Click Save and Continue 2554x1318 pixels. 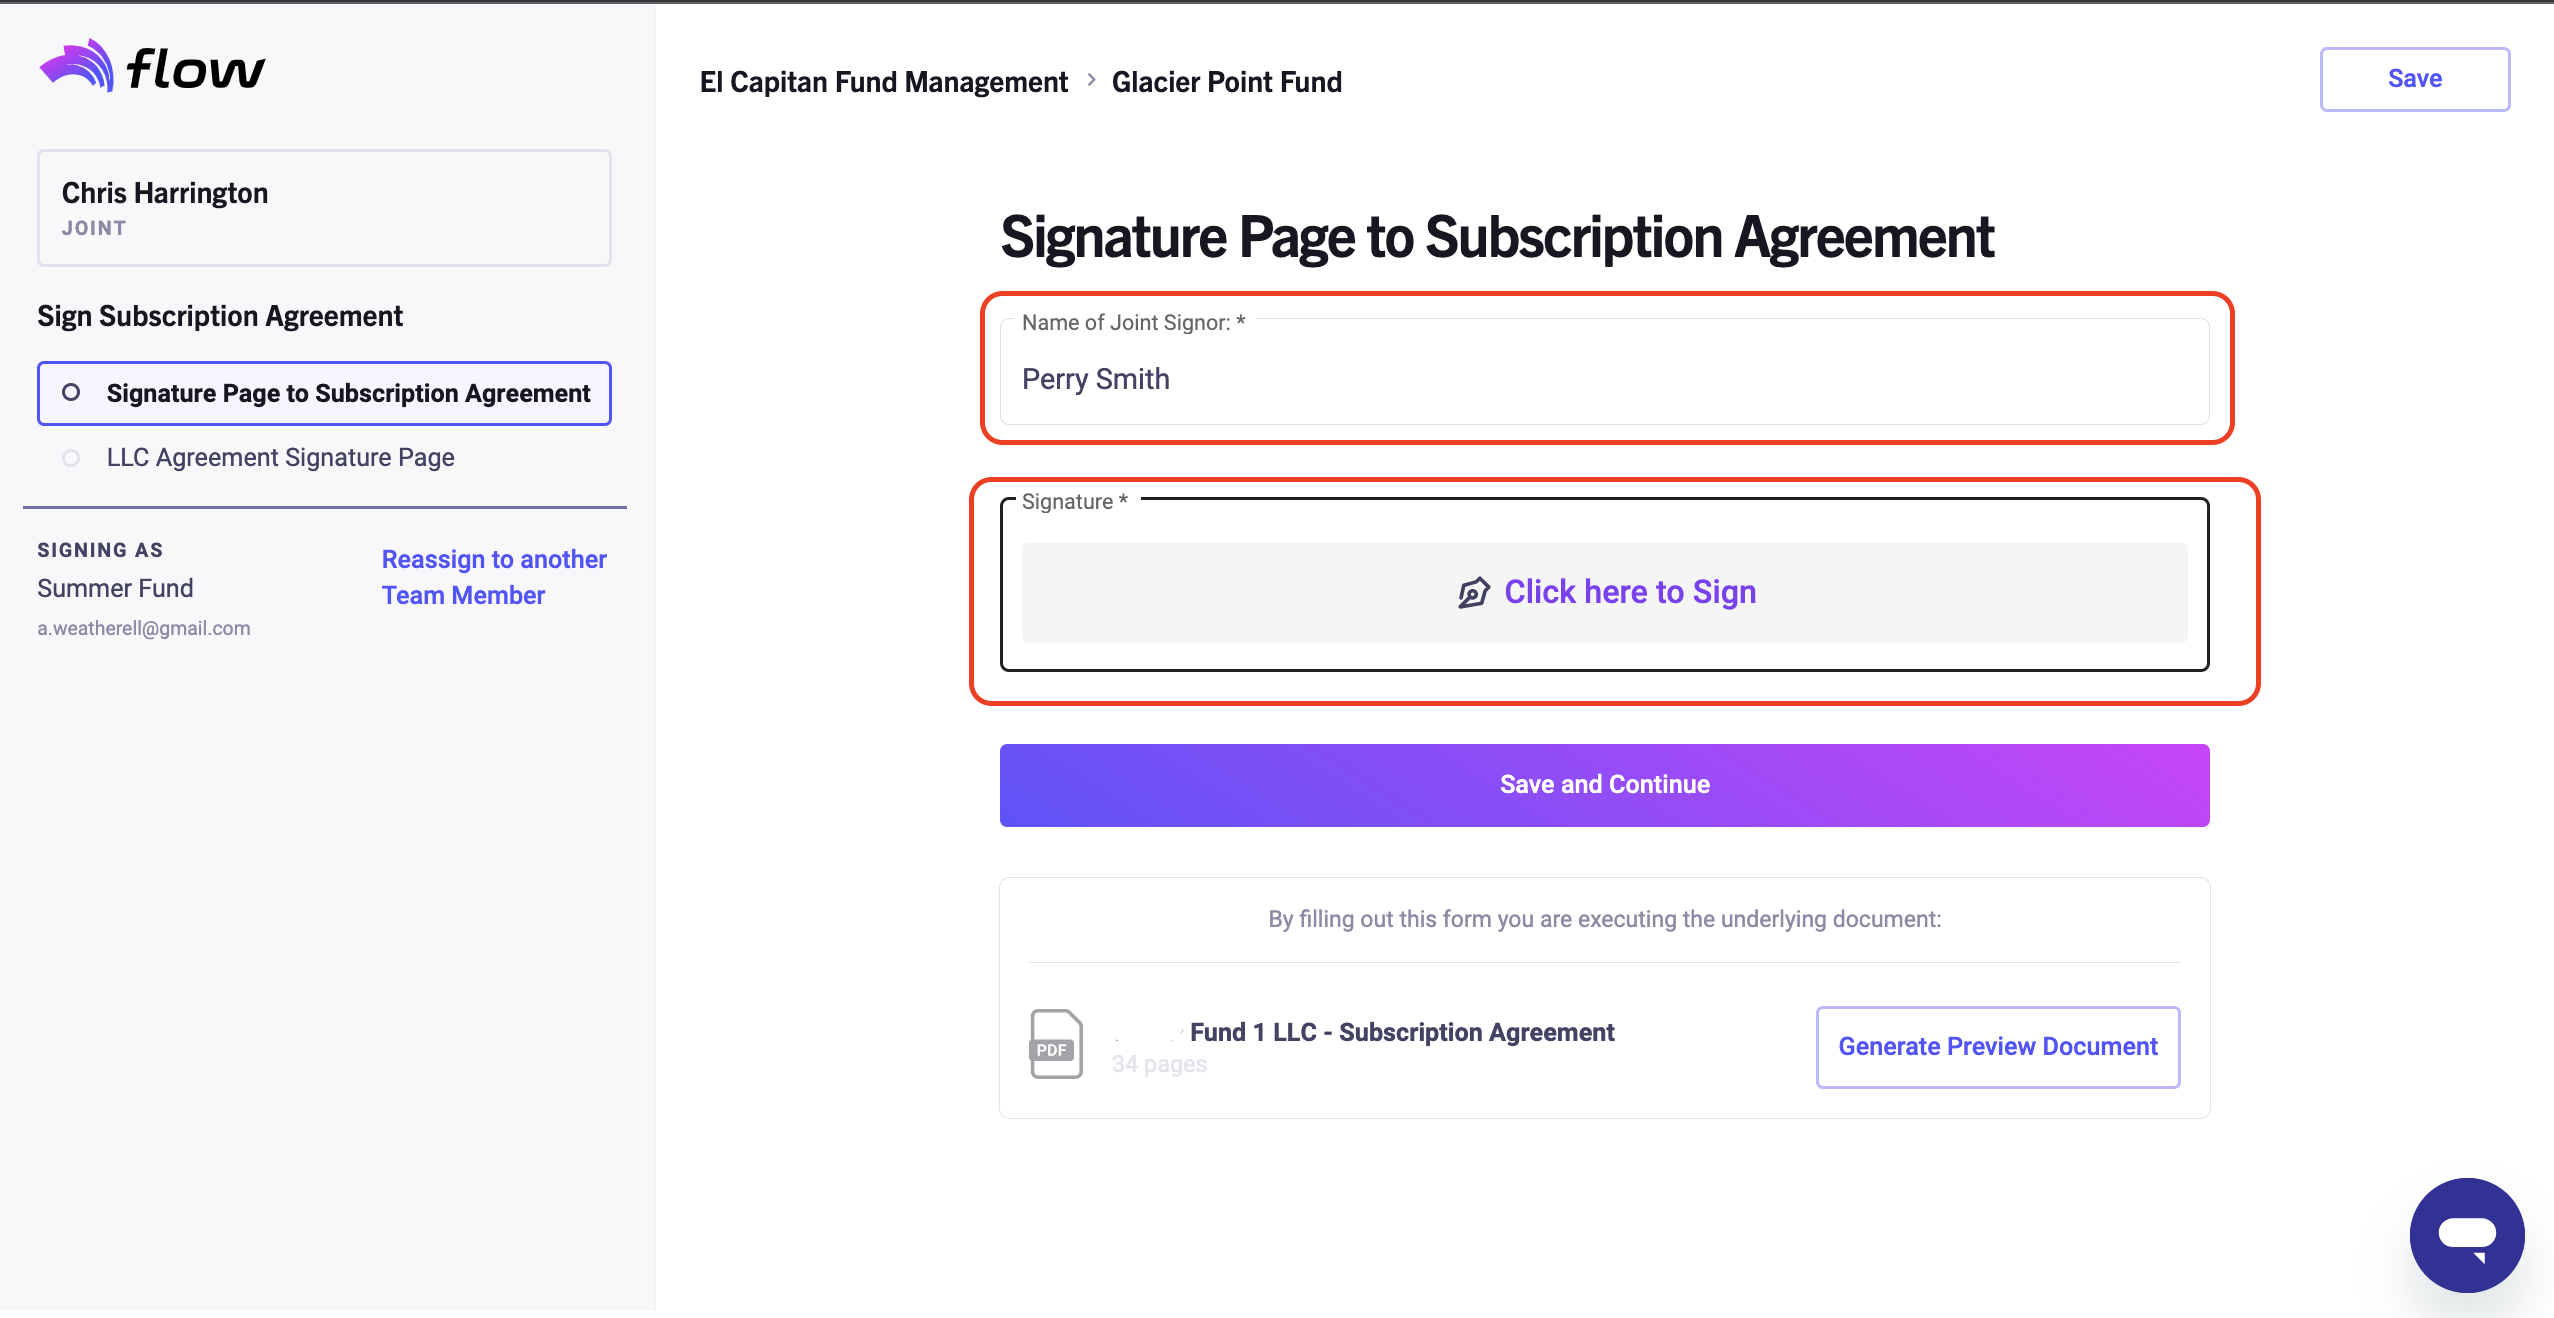tap(1604, 785)
